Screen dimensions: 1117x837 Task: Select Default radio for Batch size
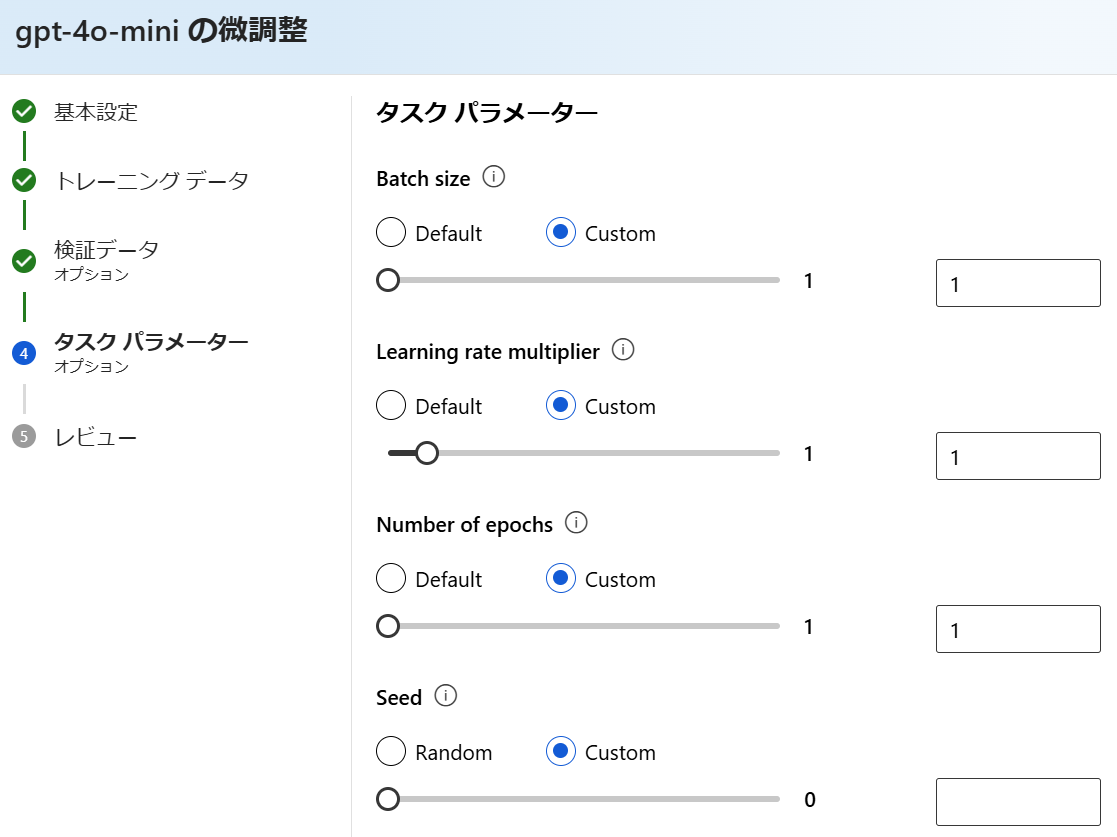tap(391, 233)
